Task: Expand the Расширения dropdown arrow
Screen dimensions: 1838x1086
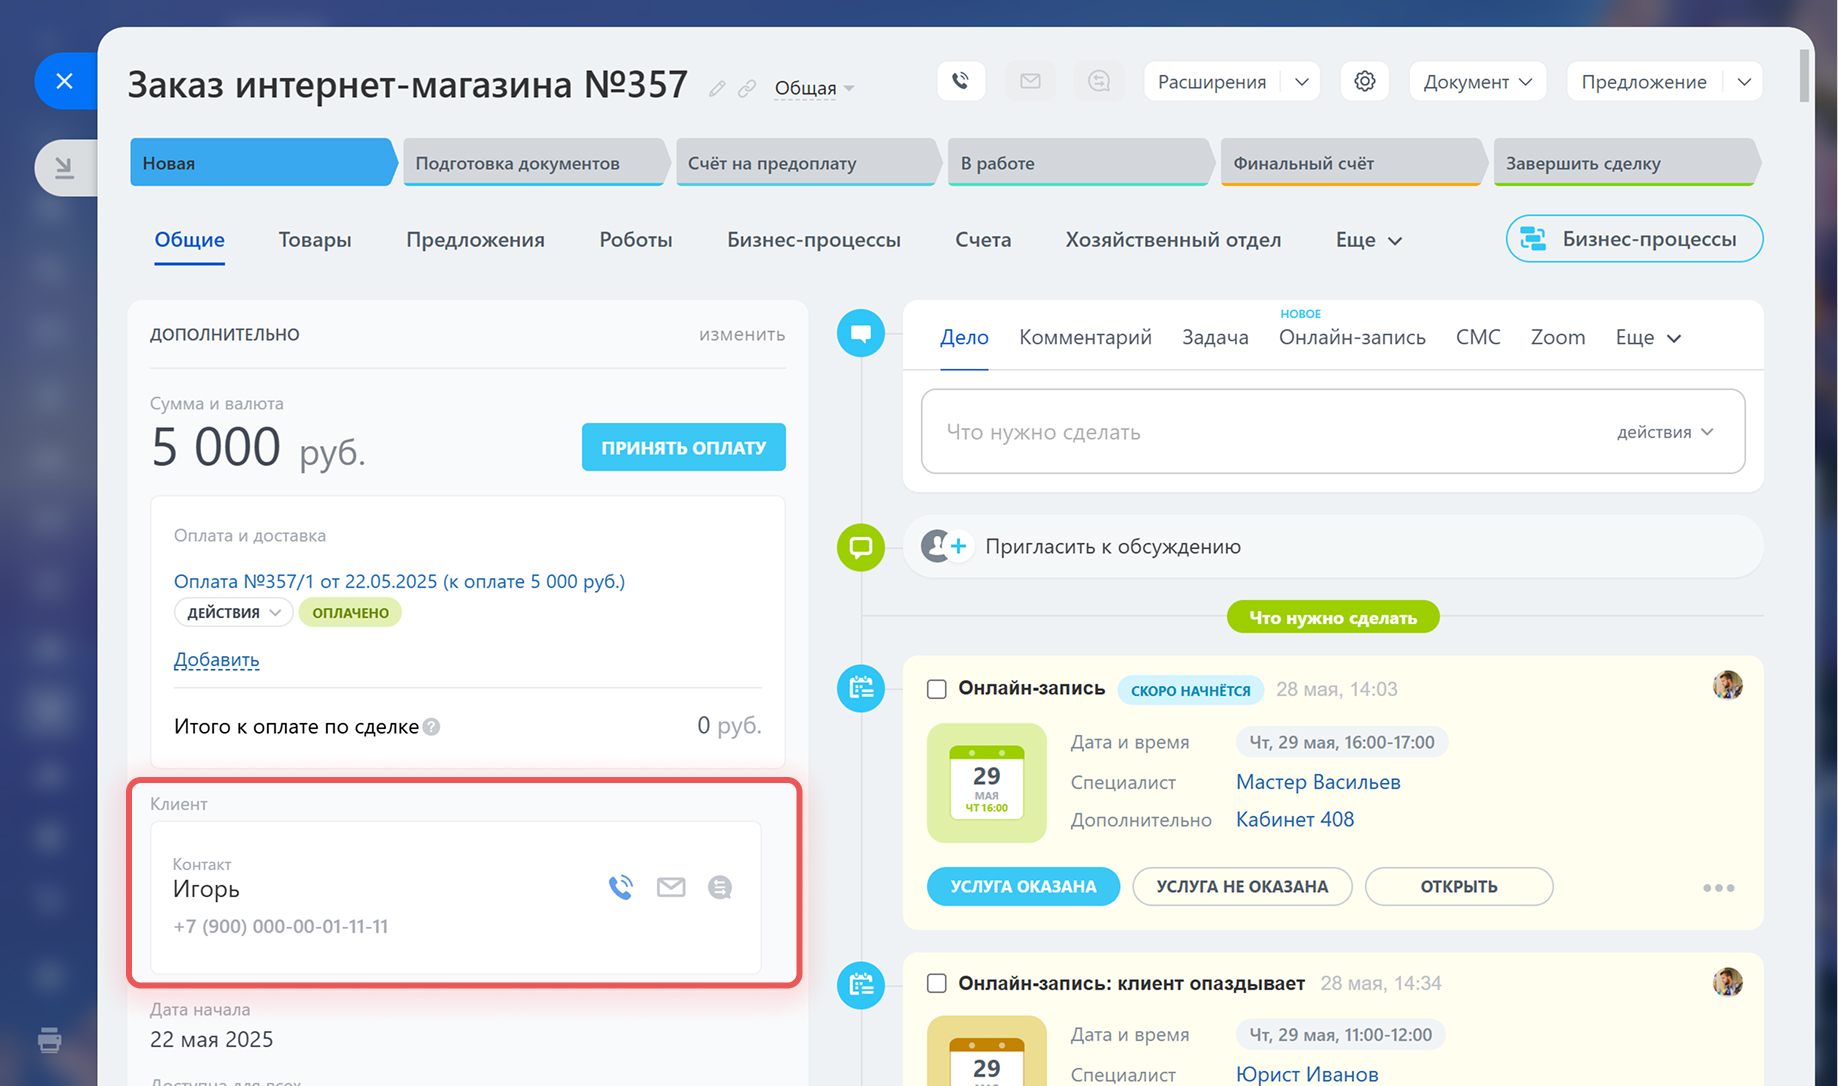Action: (x=1301, y=82)
